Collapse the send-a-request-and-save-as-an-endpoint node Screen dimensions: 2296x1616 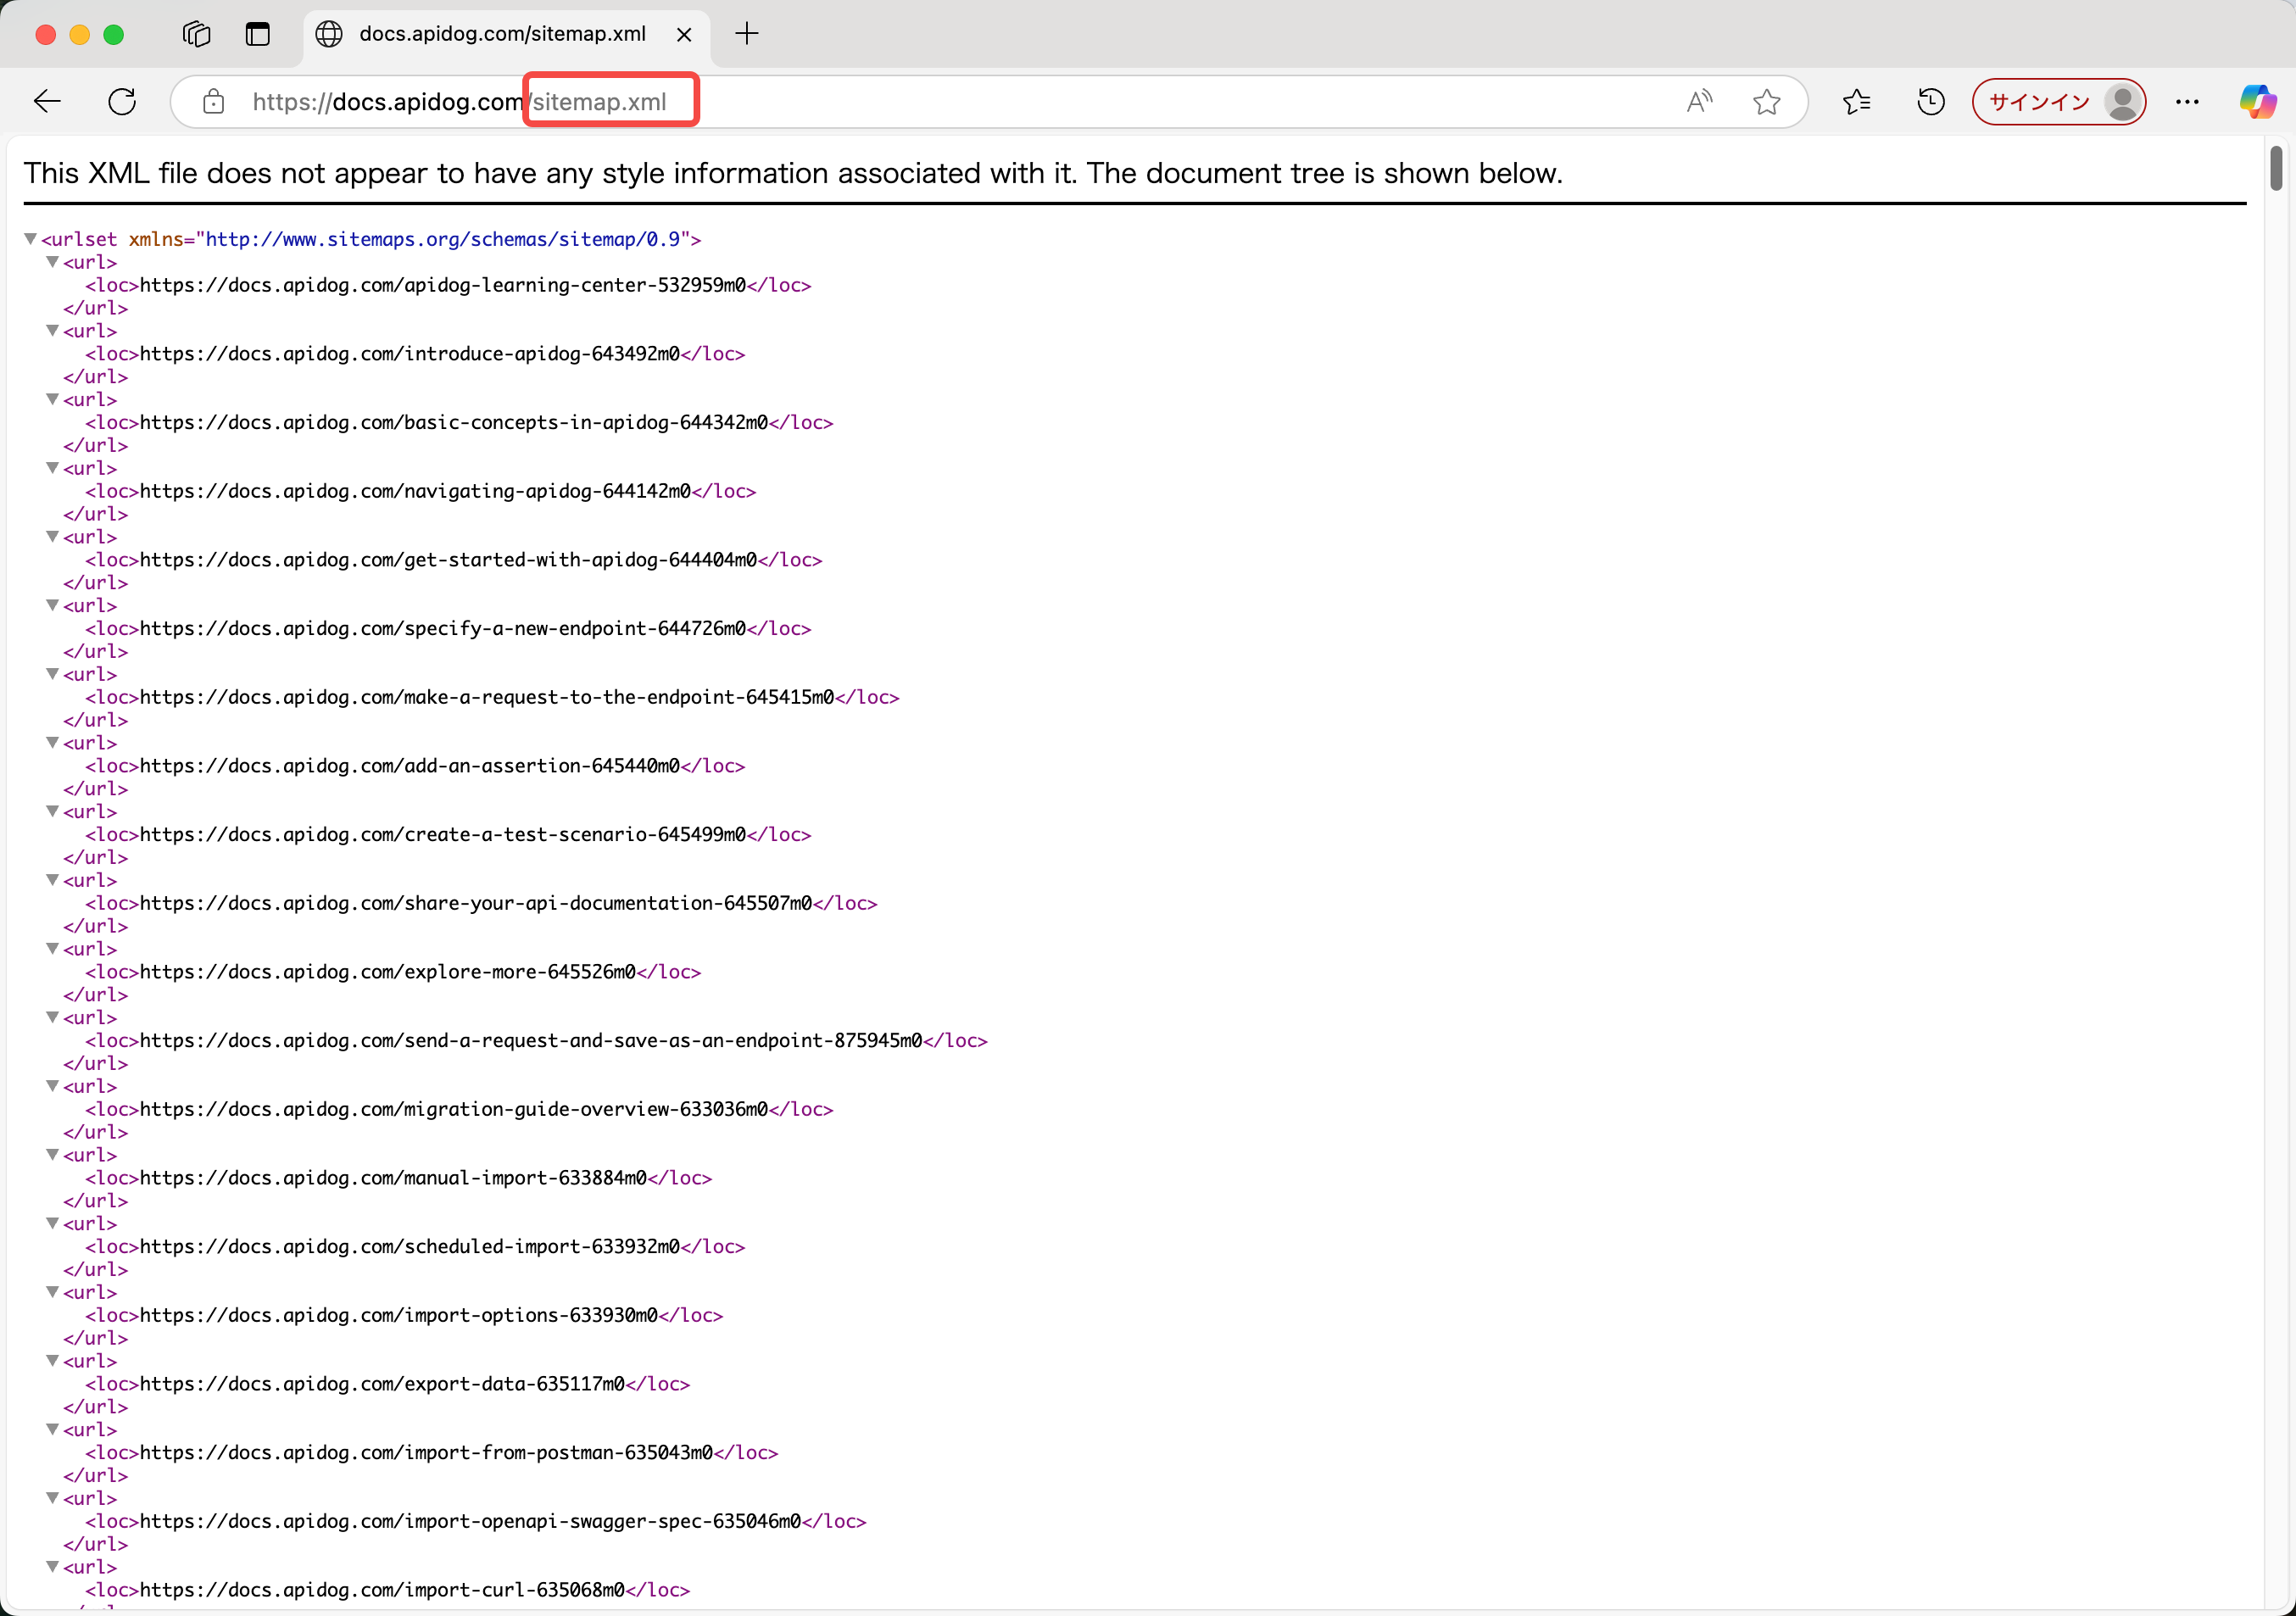pos(52,1017)
